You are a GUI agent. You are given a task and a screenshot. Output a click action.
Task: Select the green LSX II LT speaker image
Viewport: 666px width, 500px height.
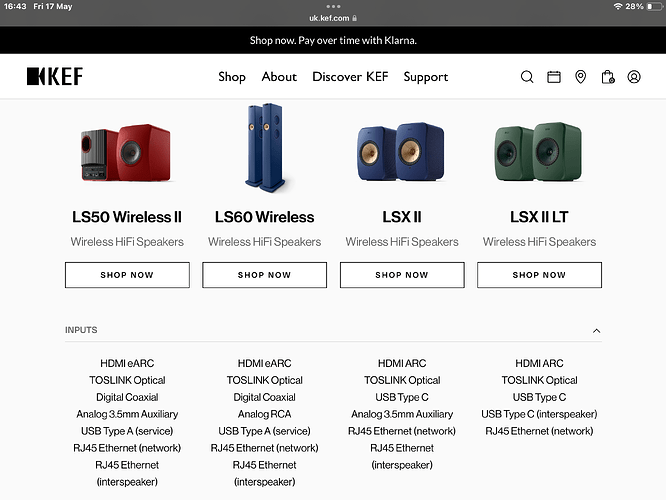[539, 152]
